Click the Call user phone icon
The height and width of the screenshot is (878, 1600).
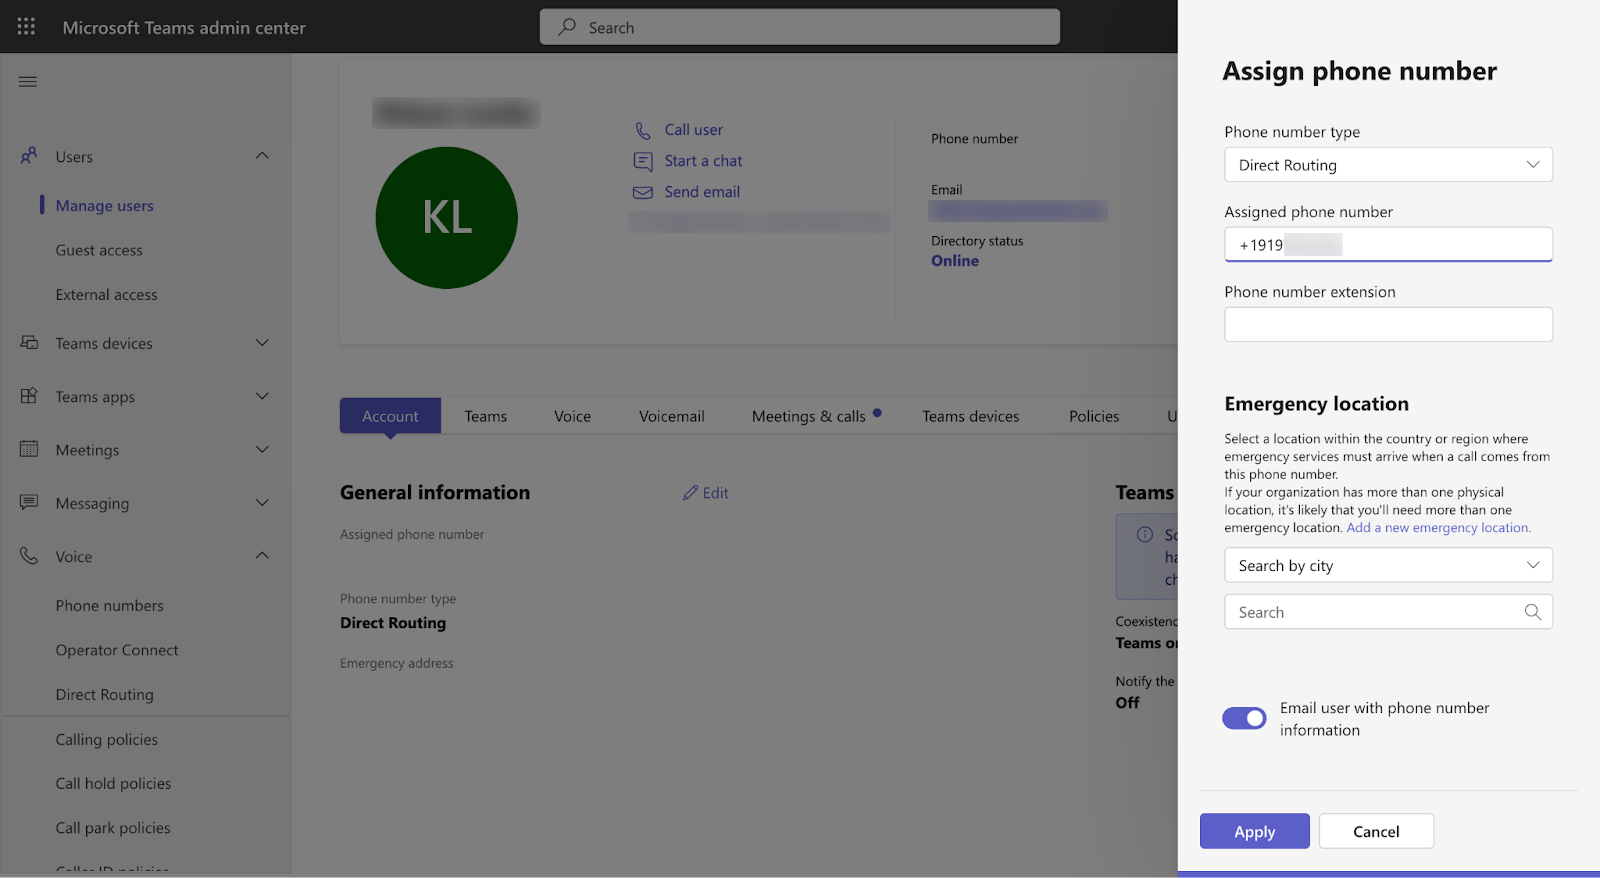click(x=643, y=130)
